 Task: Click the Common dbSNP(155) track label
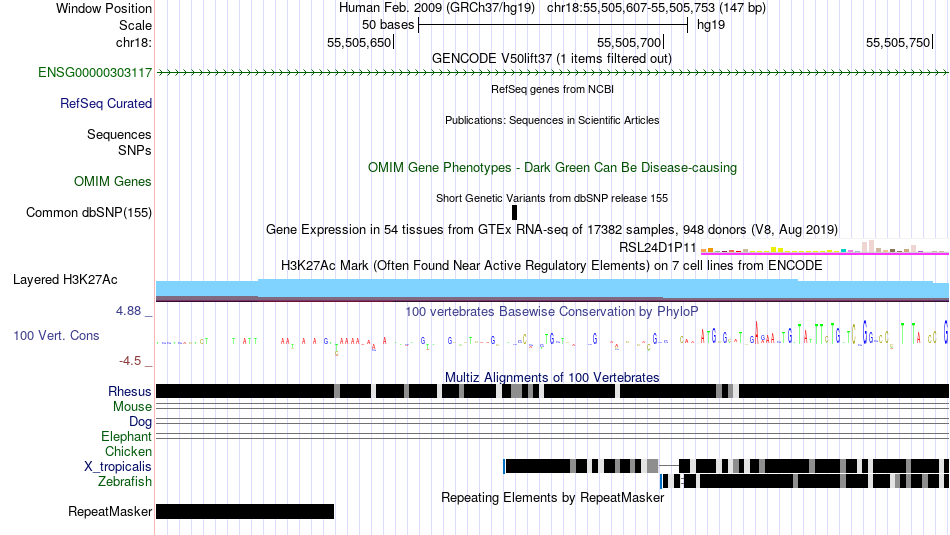[x=89, y=213]
